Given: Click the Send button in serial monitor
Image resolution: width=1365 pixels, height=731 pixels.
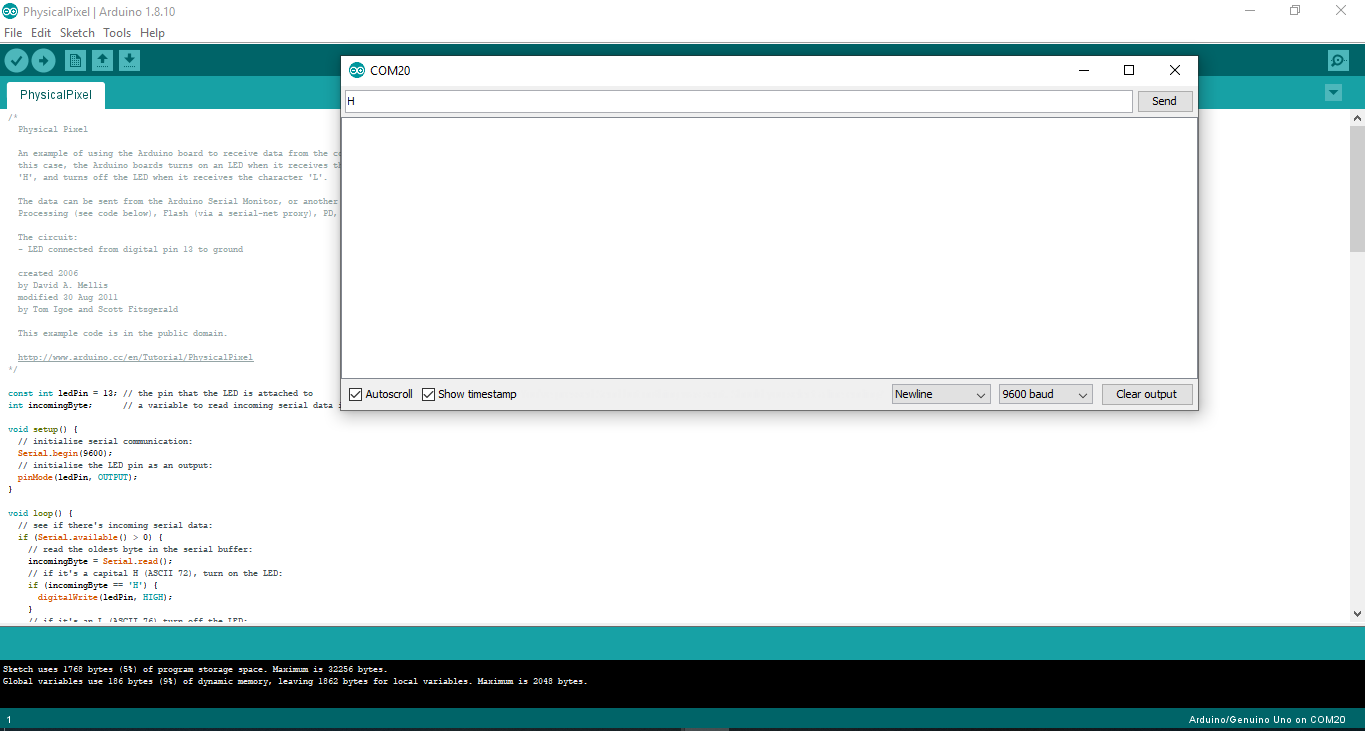Looking at the screenshot, I should tap(1164, 101).
